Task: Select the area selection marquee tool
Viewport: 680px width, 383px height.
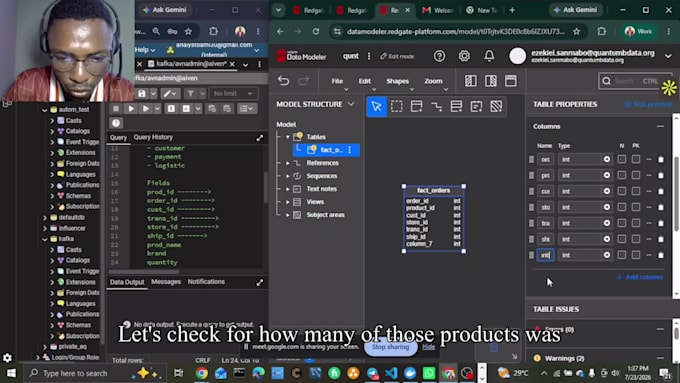Action: point(396,106)
